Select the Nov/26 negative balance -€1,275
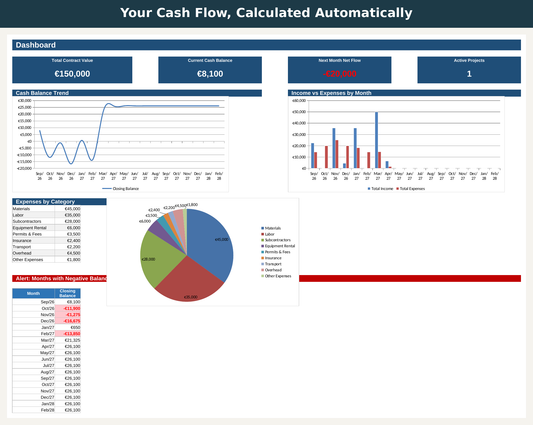 point(68,315)
